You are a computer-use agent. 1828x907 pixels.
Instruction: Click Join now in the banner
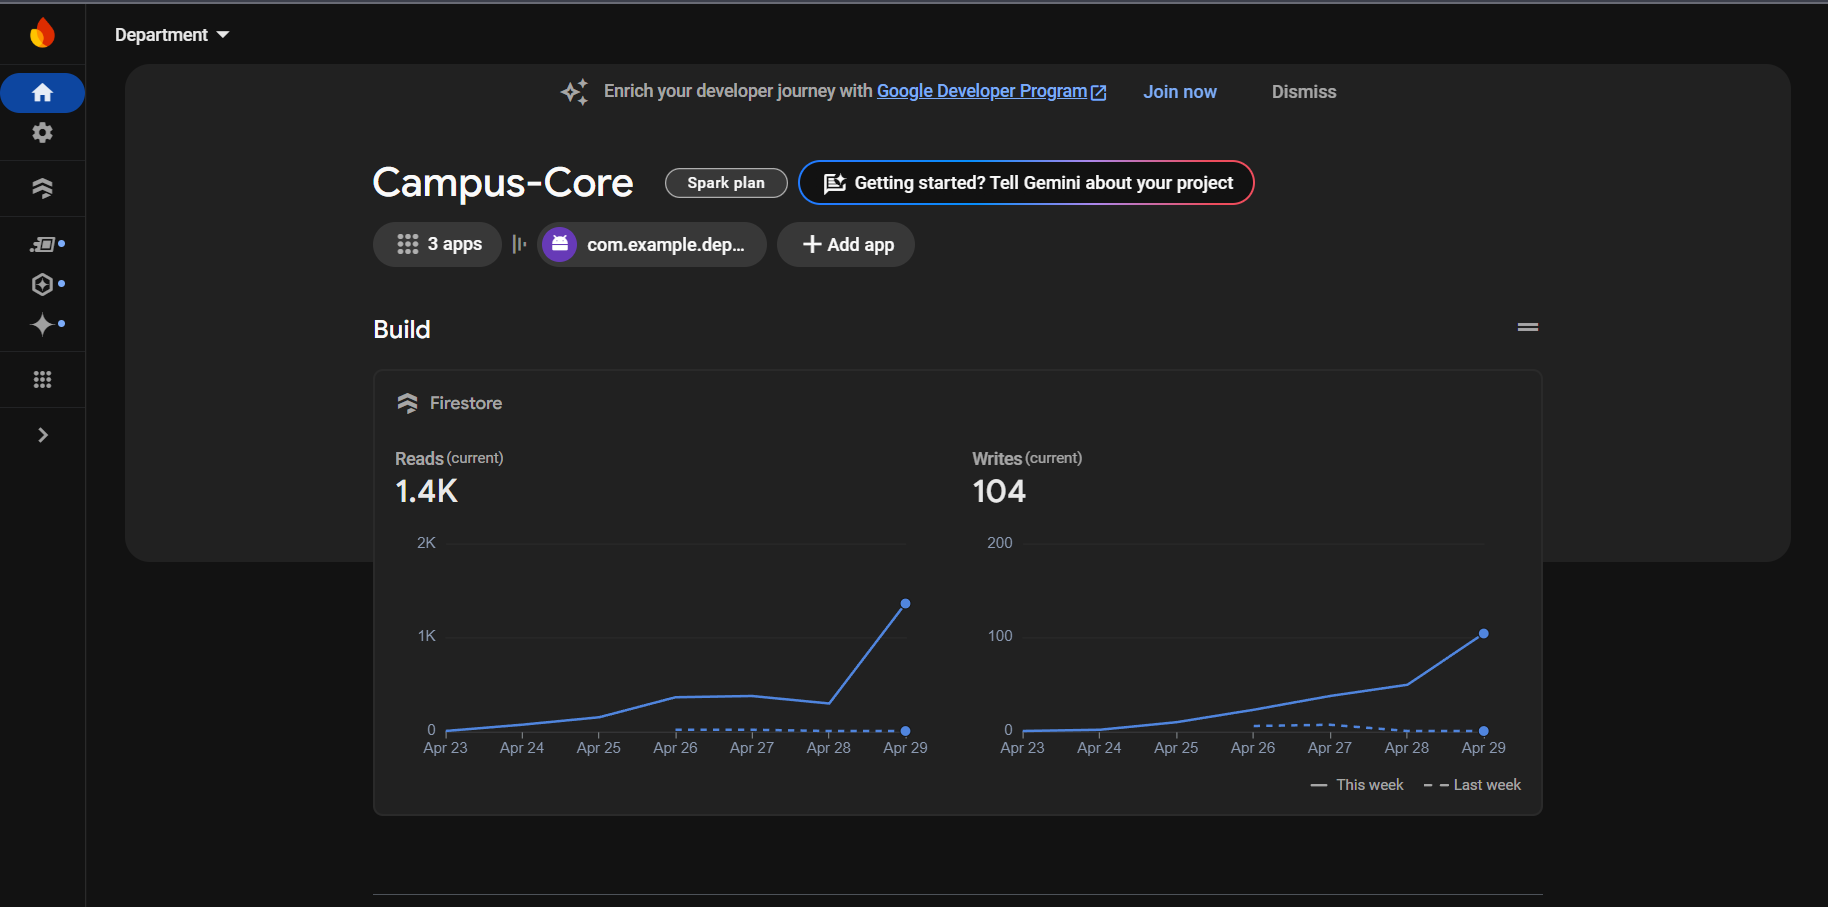point(1180,92)
